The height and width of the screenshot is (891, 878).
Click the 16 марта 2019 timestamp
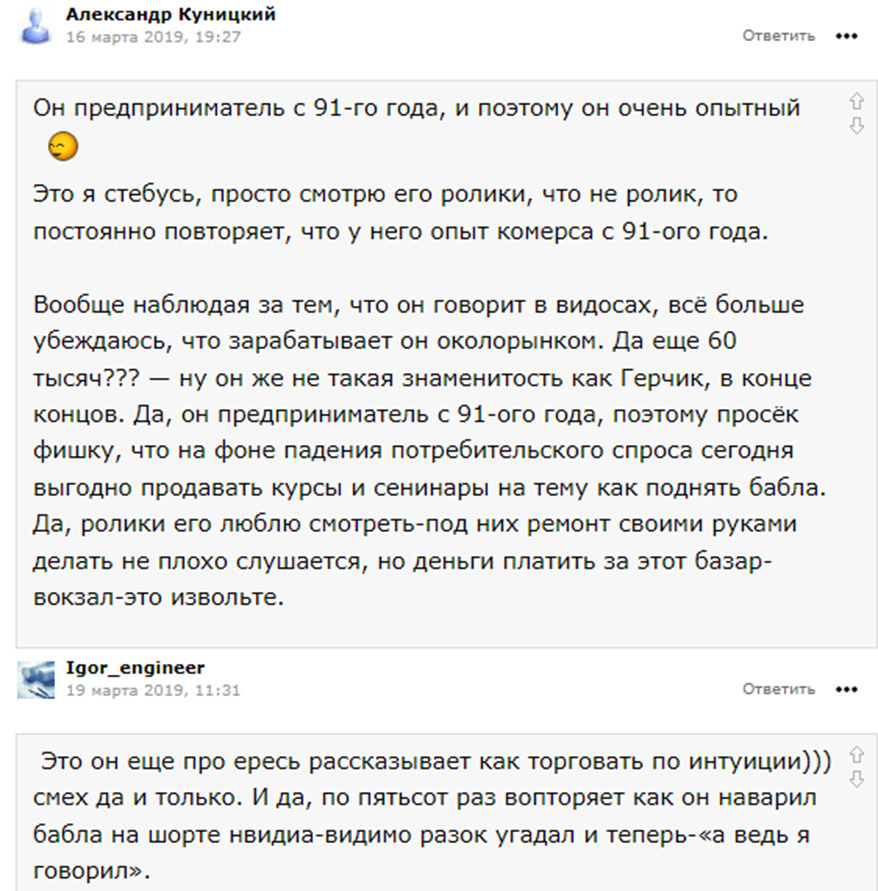[153, 37]
